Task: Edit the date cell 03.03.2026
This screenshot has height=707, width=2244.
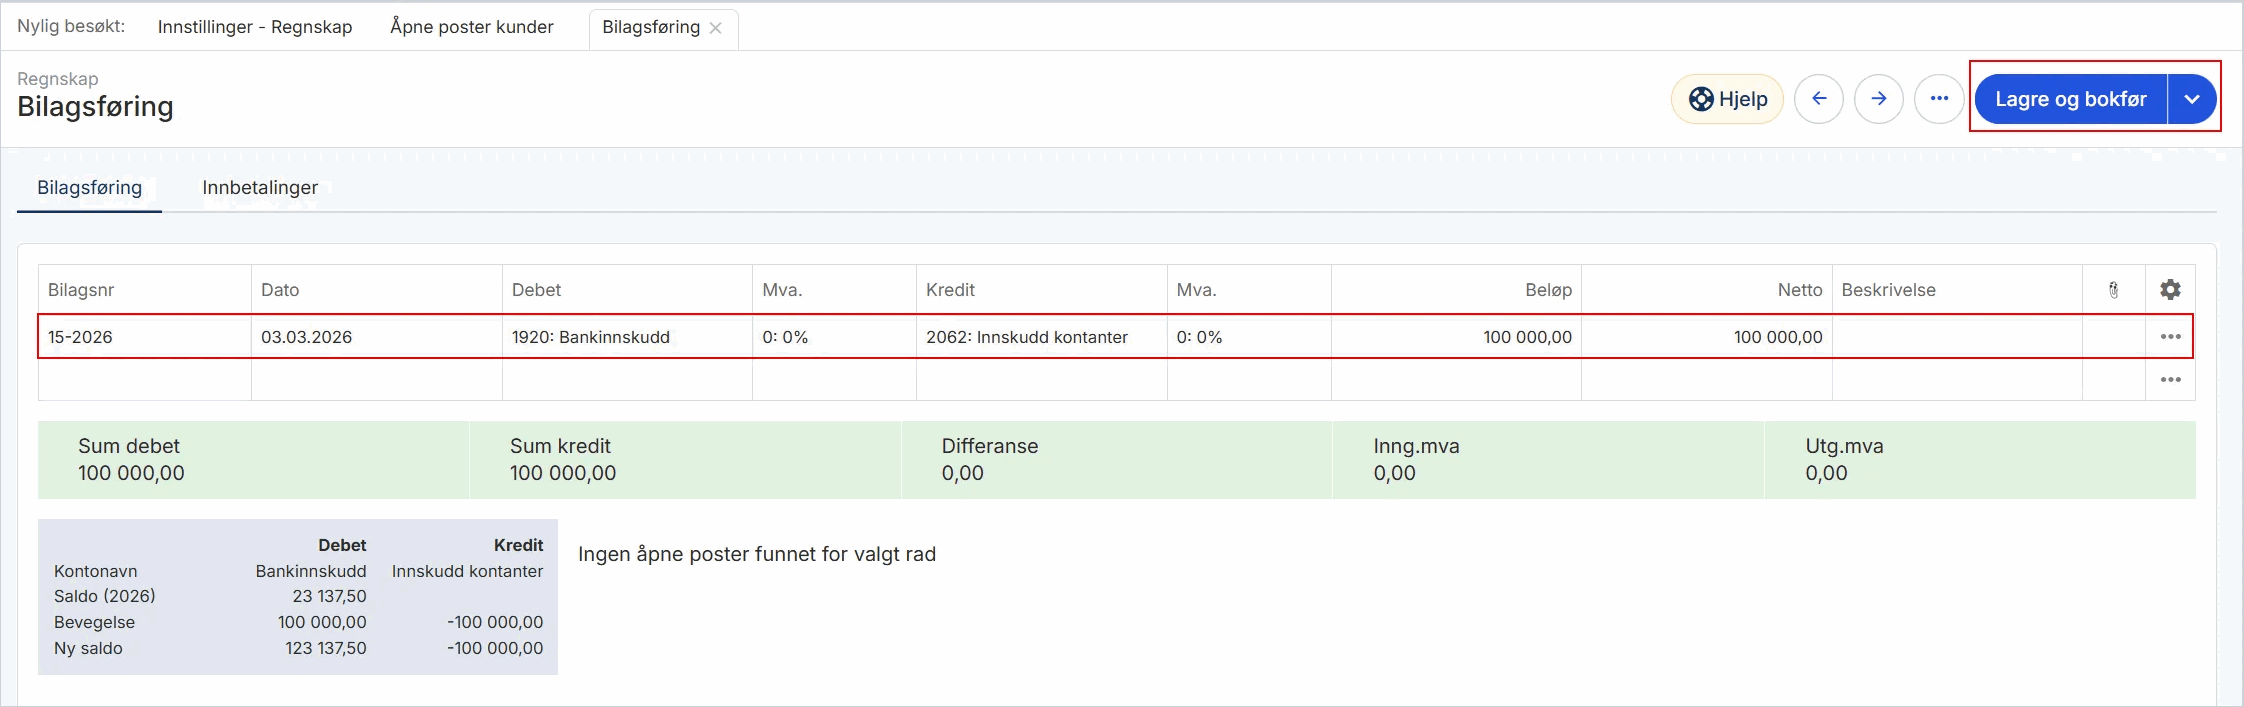Action: coord(377,337)
